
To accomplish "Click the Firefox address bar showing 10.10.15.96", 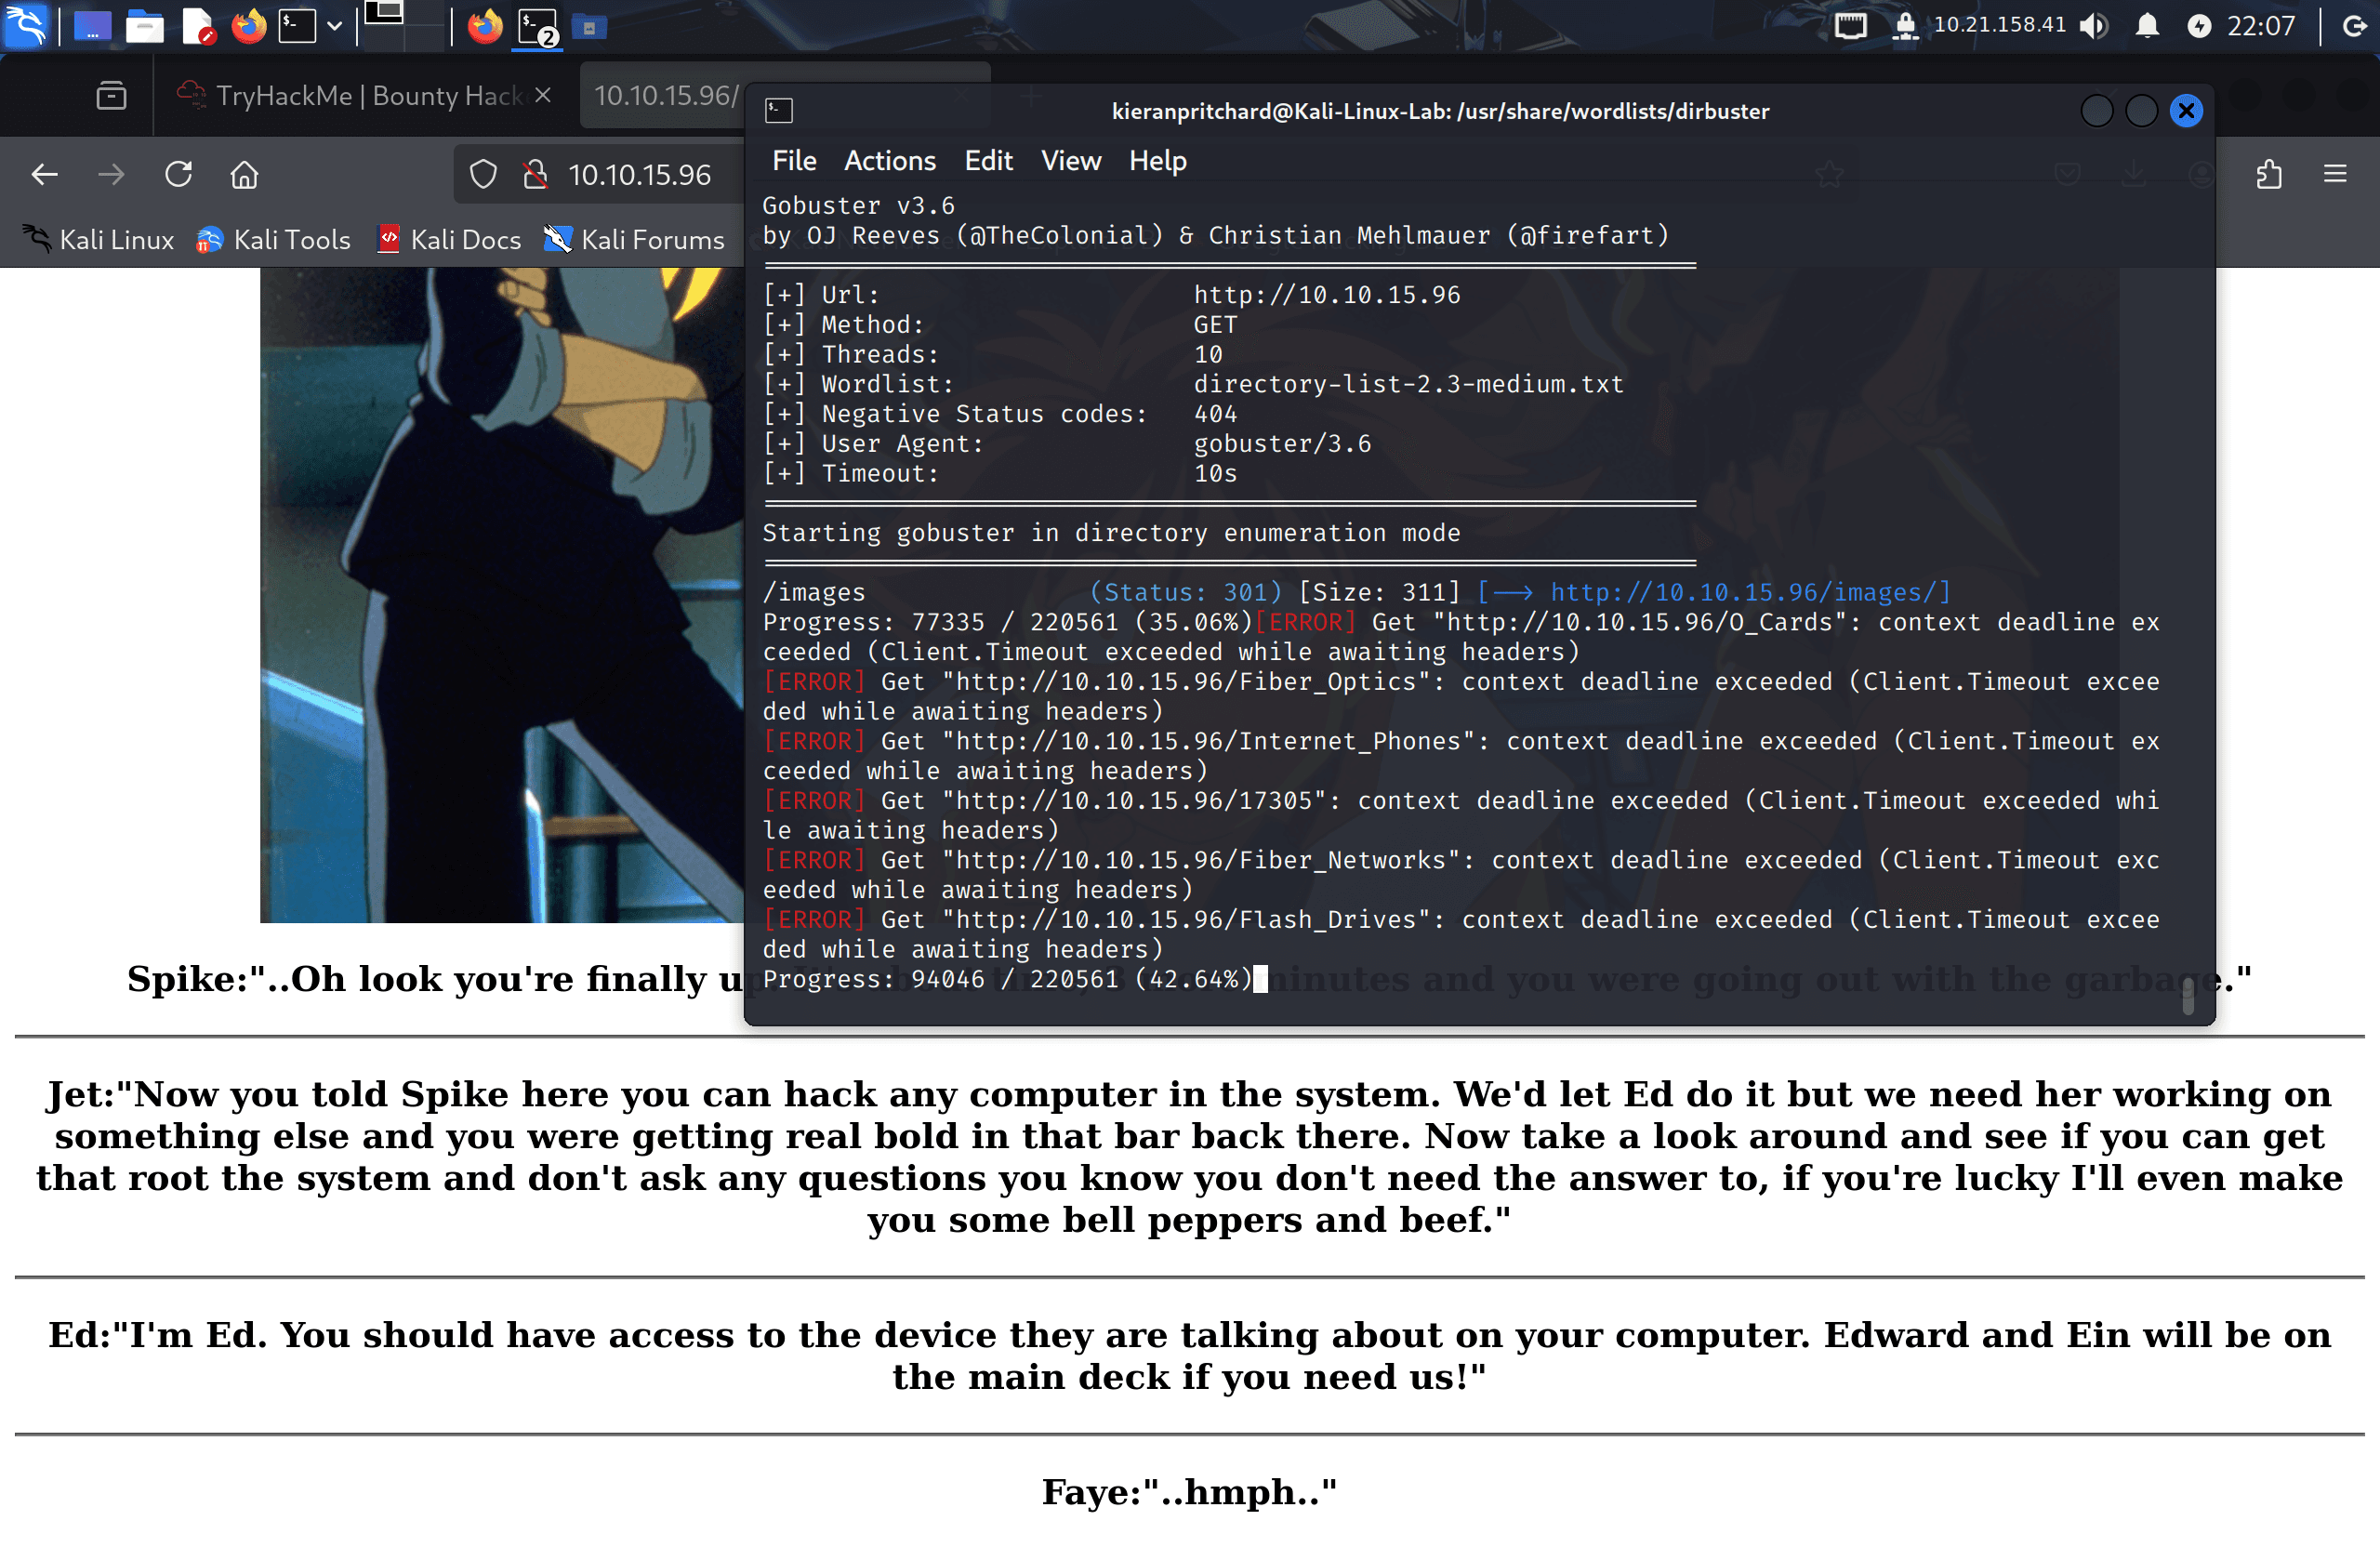I will (x=639, y=175).
